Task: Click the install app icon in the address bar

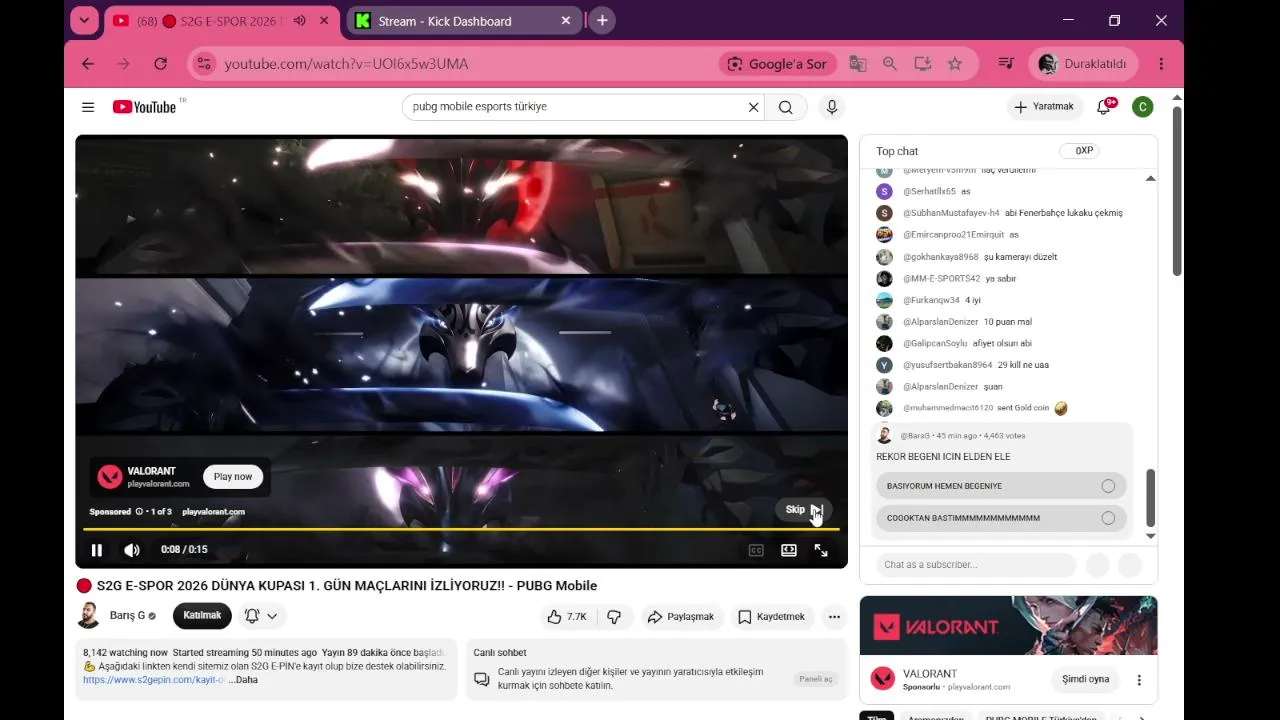Action: coord(923,64)
